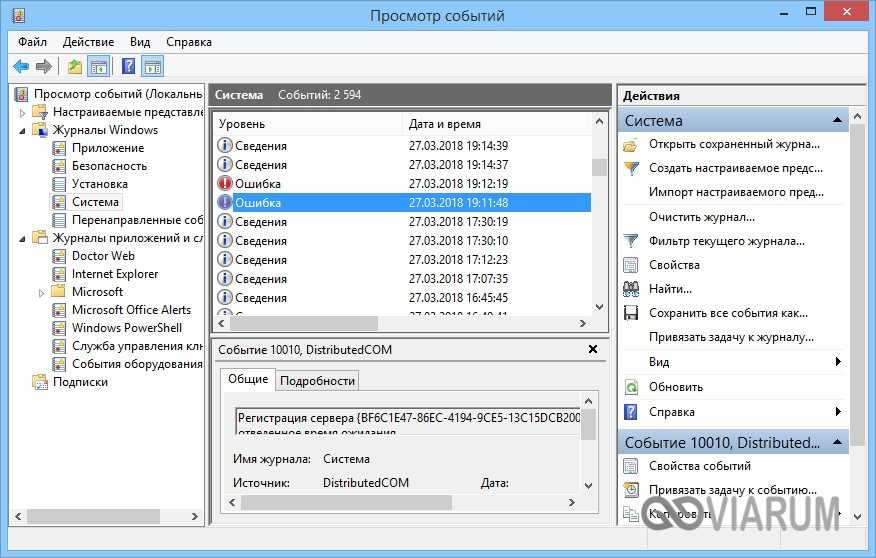Image resolution: width=876 pixels, height=558 pixels.
Task: Open the Вид submenu arrow in actions
Action: point(838,362)
